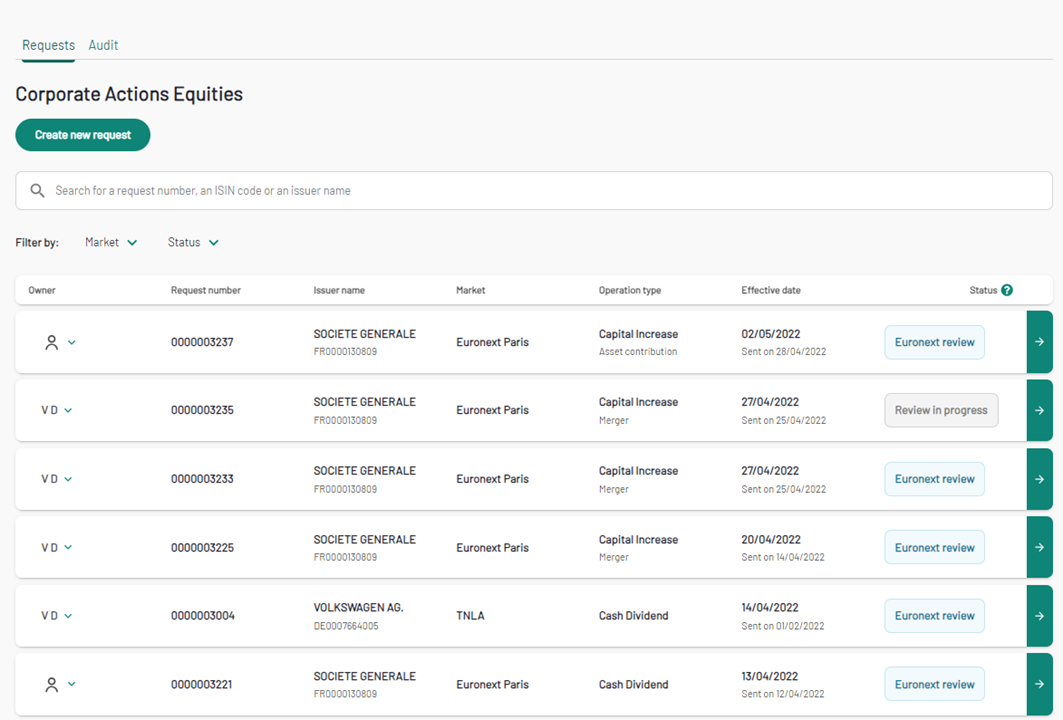
Task: Click effective date 14/04/2022
Action: [769, 607]
